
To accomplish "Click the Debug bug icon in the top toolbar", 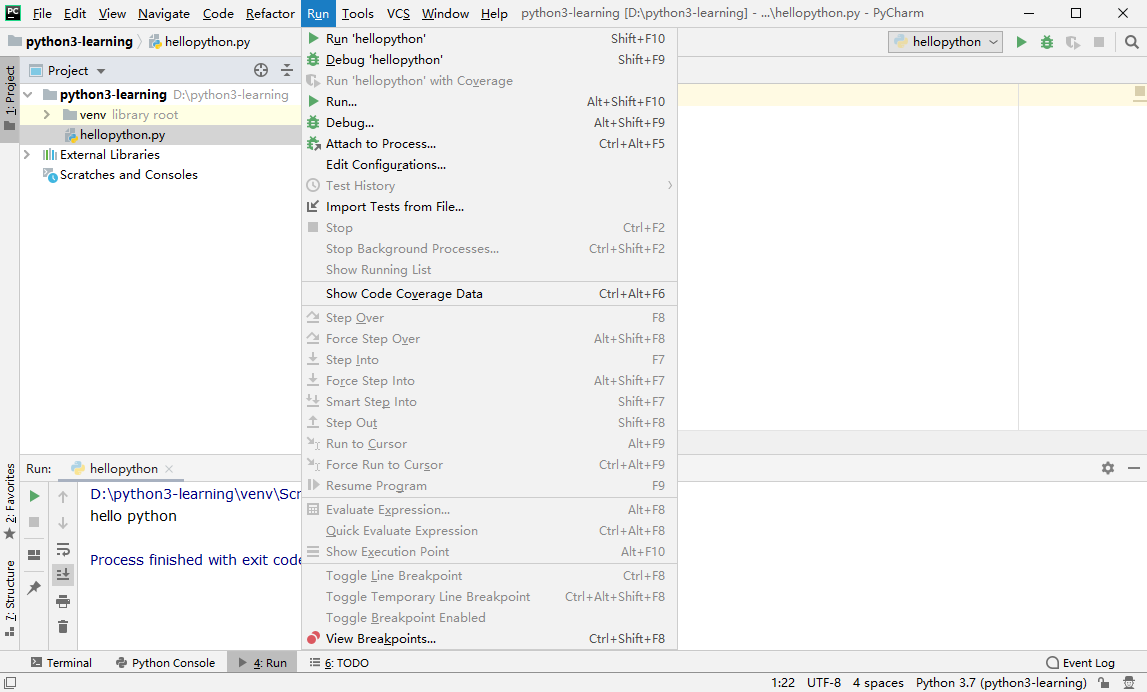I will click(x=1047, y=42).
